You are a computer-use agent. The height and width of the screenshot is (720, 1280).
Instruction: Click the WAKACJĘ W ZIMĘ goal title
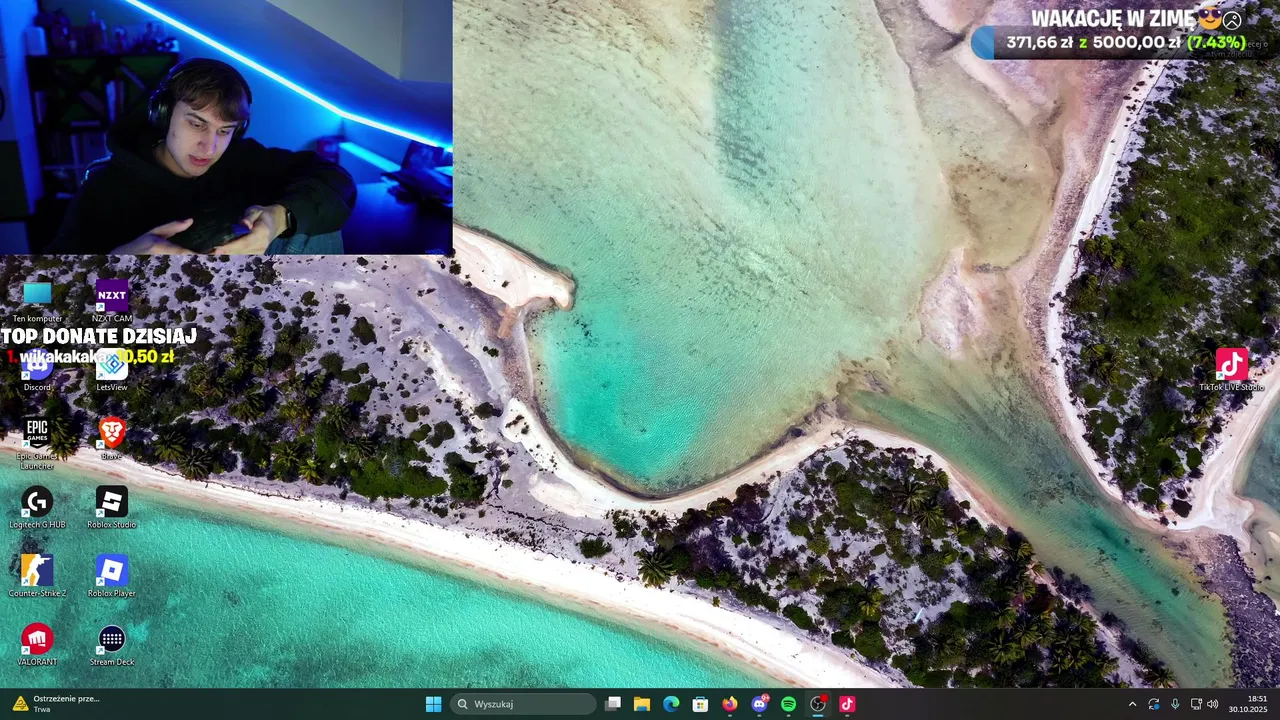pos(1114,19)
